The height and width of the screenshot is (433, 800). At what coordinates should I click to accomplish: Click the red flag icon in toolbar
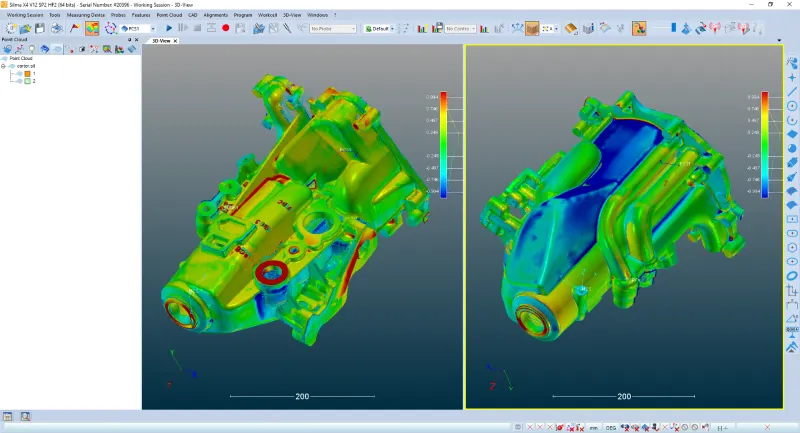(x=74, y=28)
